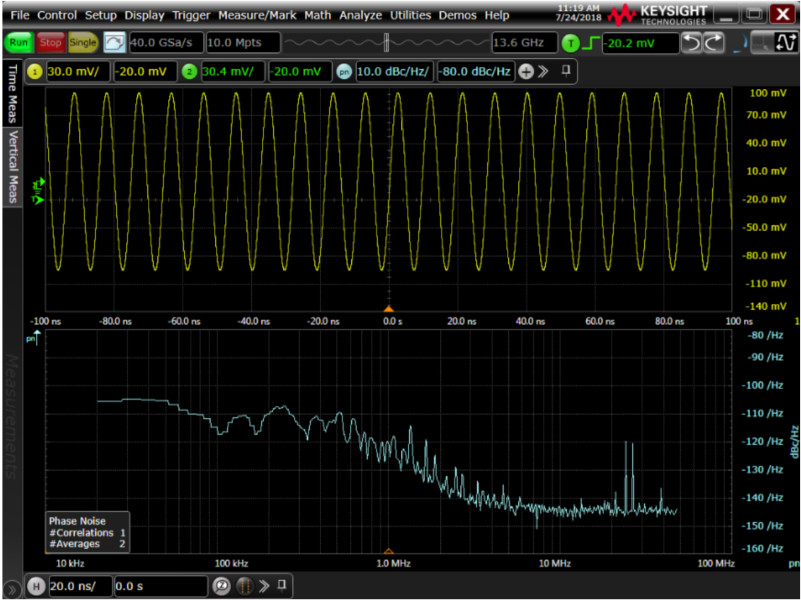Click the undo arrow icon
Screen dimensions: 801x600
(692, 43)
